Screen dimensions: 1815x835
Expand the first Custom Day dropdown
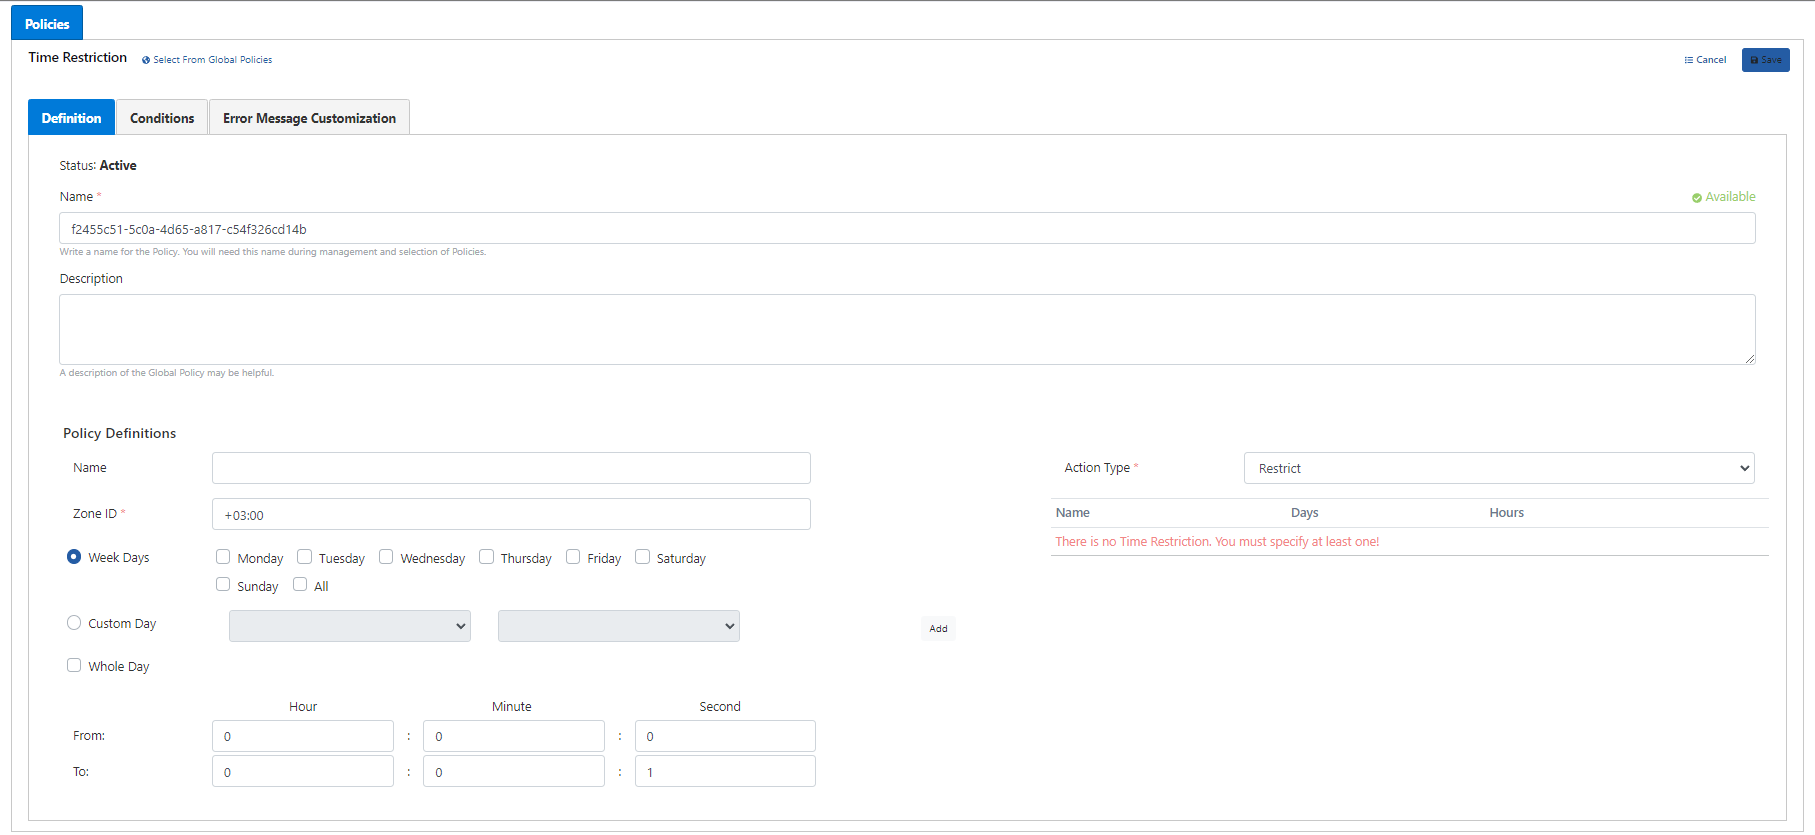349,626
